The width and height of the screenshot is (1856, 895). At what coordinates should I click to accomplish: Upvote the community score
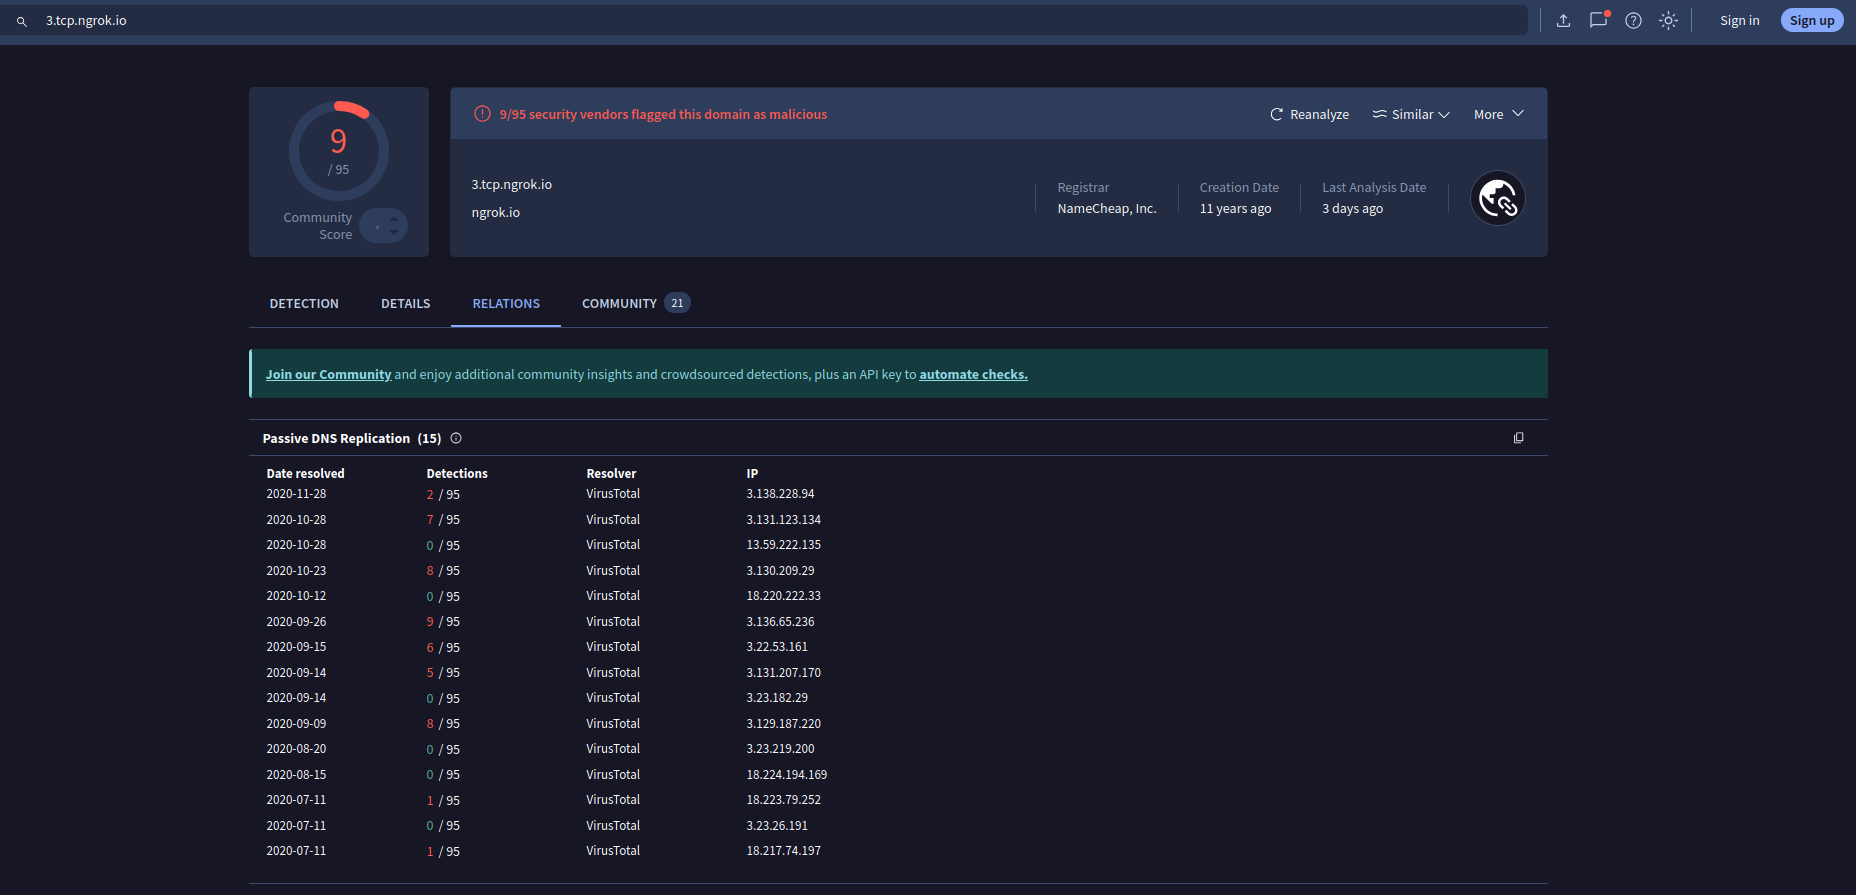(x=394, y=219)
